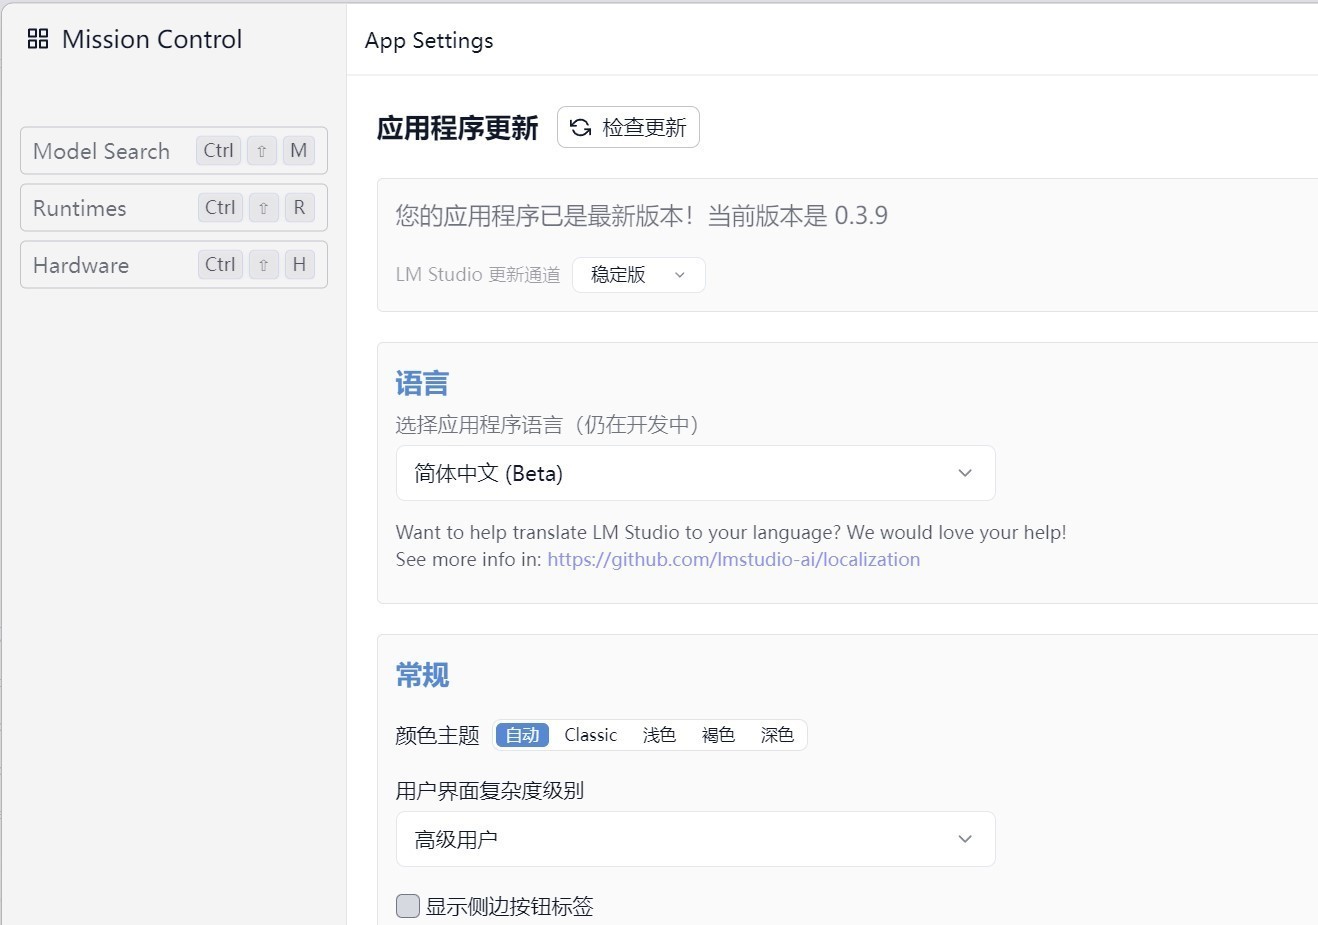Viewport: 1318px width, 925px height.
Task: Click the Mission Control grid icon
Action: click(x=38, y=39)
